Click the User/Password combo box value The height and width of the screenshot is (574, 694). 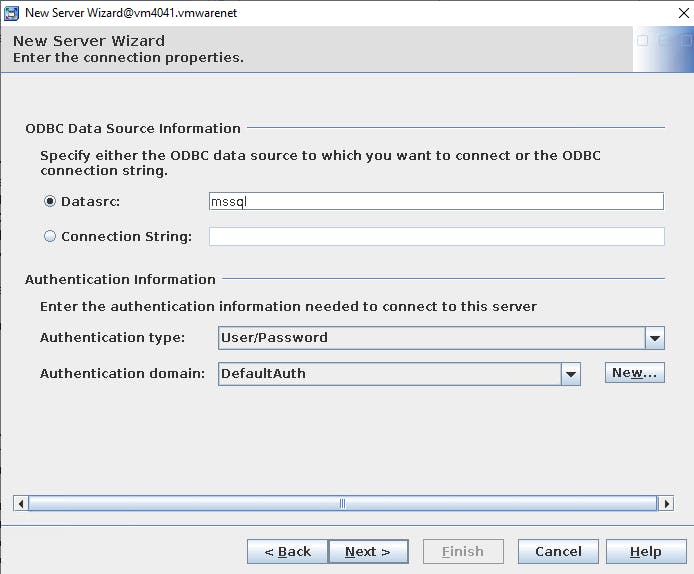pyautogui.click(x=431, y=338)
